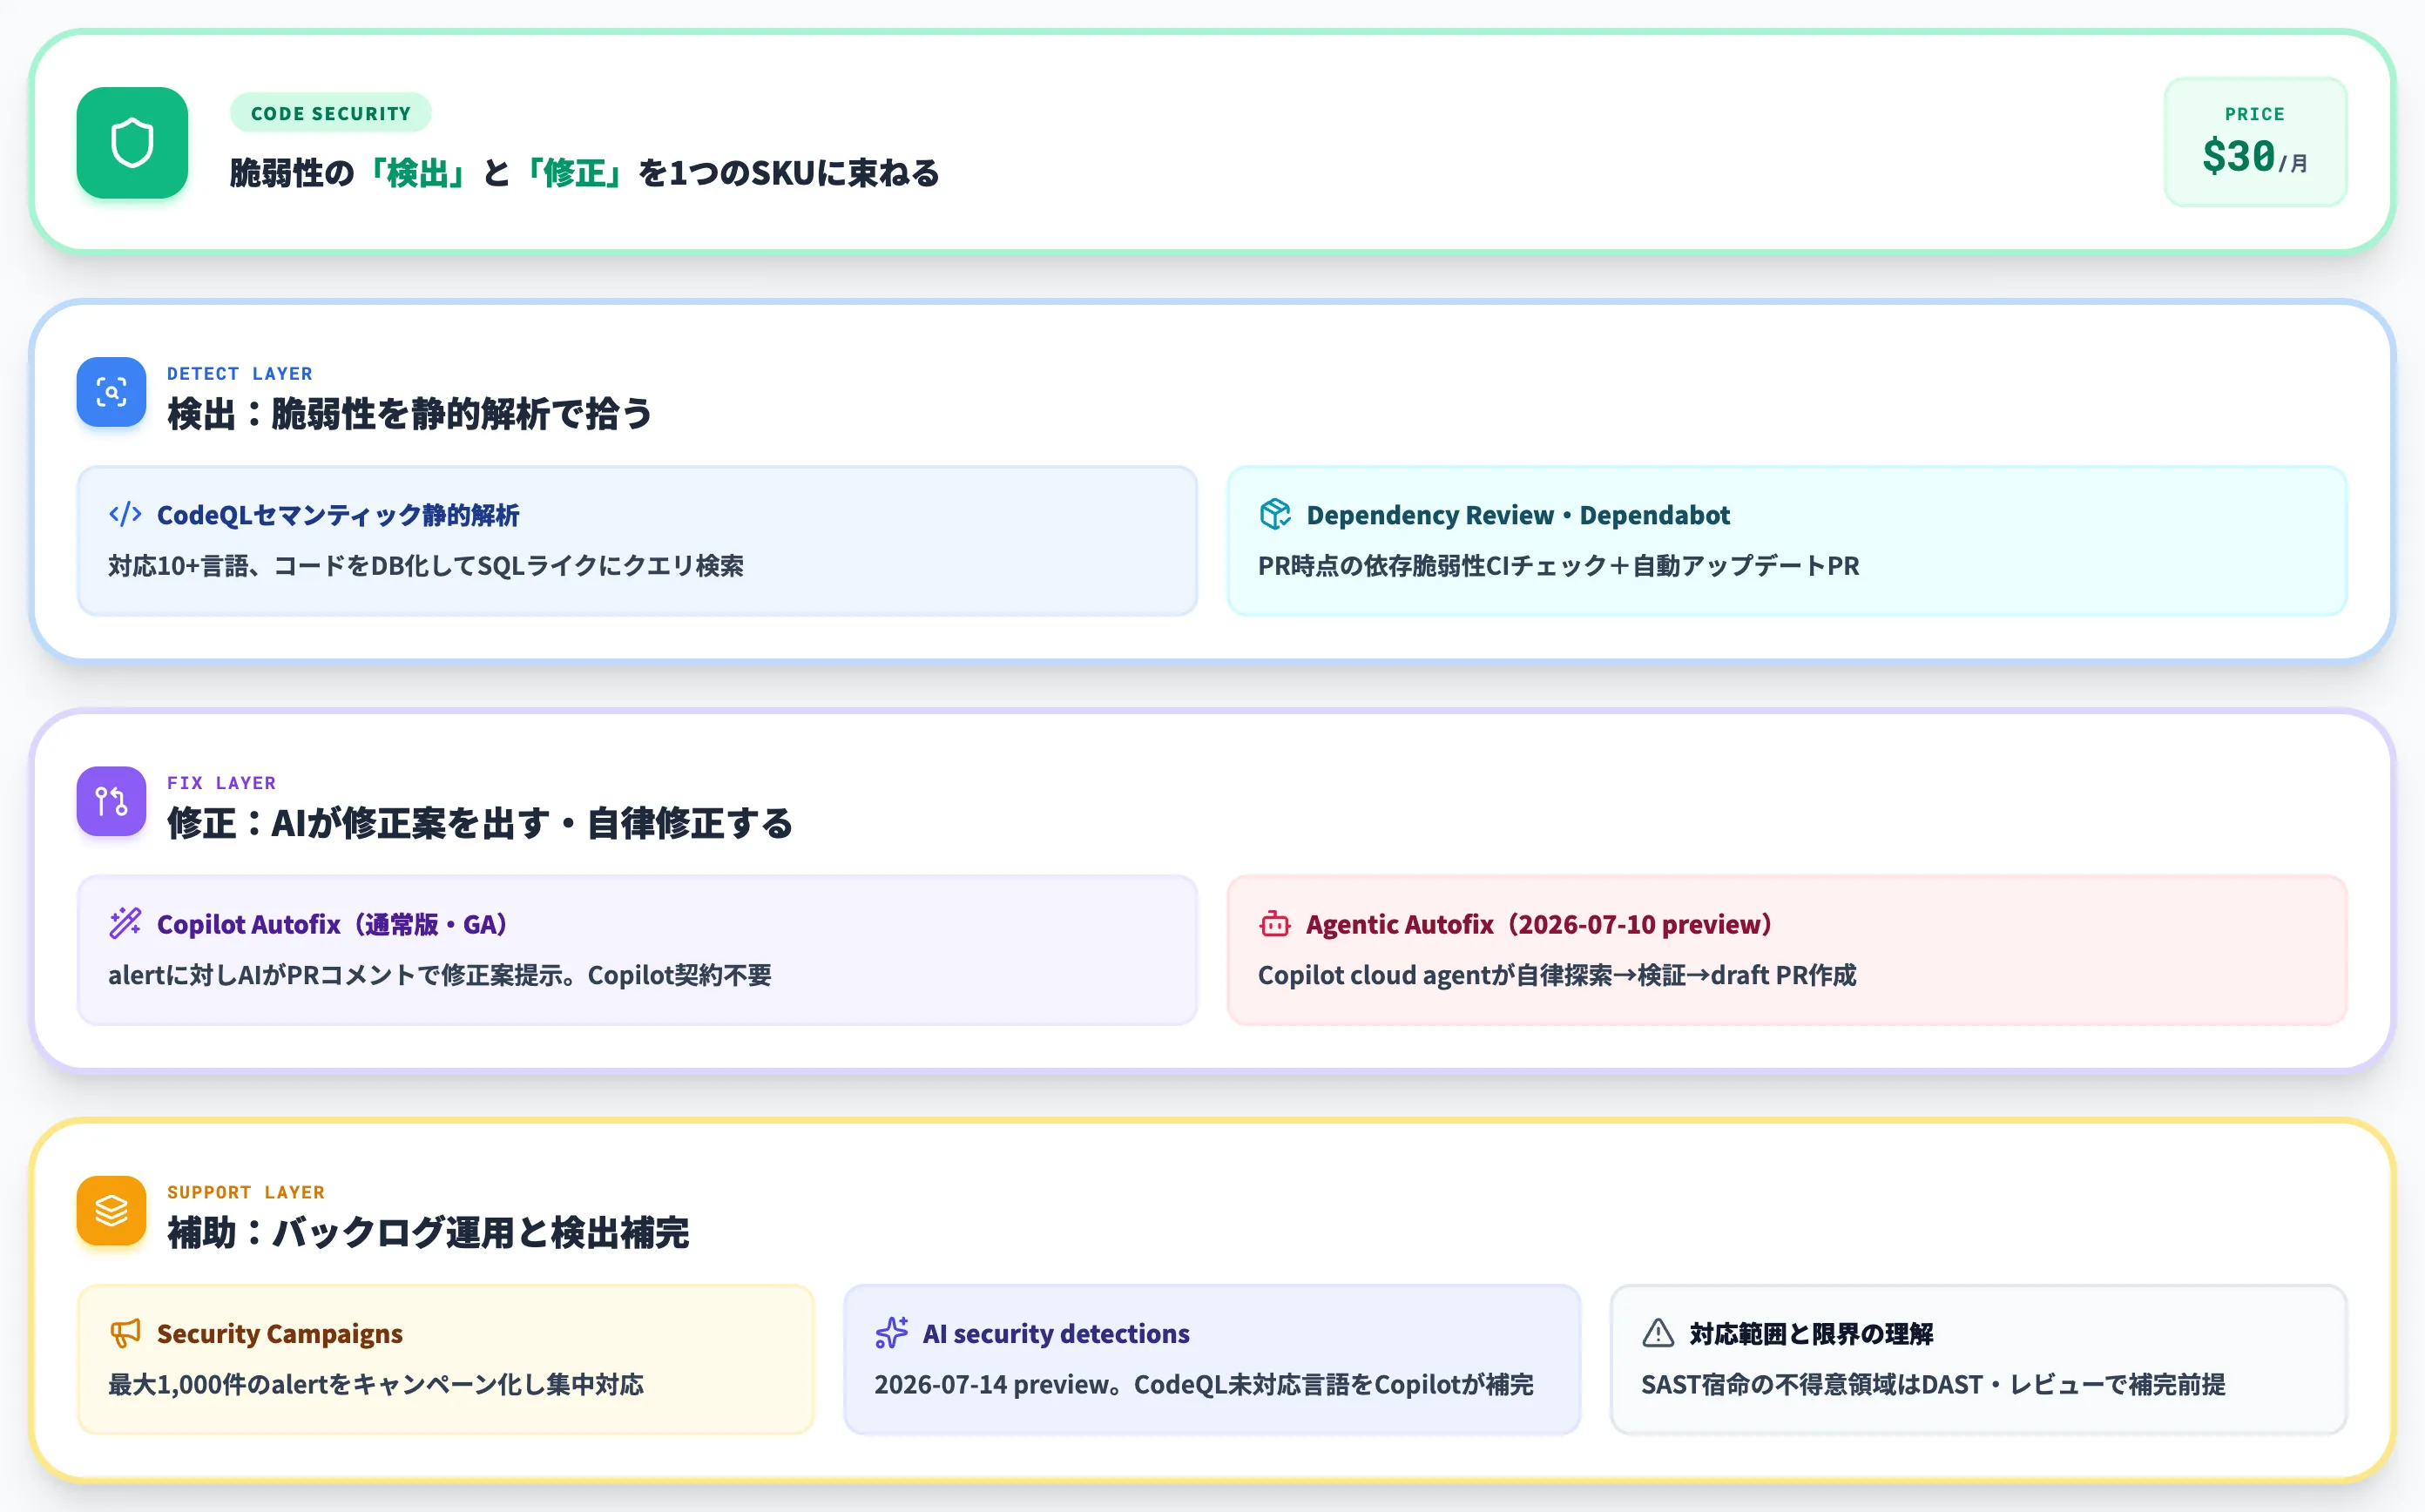Image resolution: width=2425 pixels, height=1512 pixels.
Task: Click the robot icon beside Agentic Autofix
Action: [1275, 924]
